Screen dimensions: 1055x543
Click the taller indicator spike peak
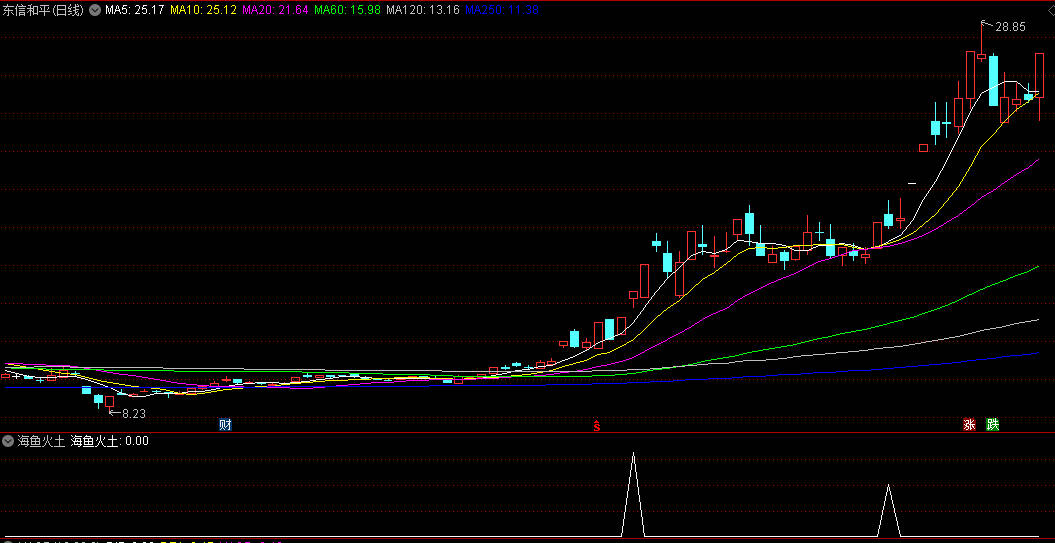coord(633,454)
